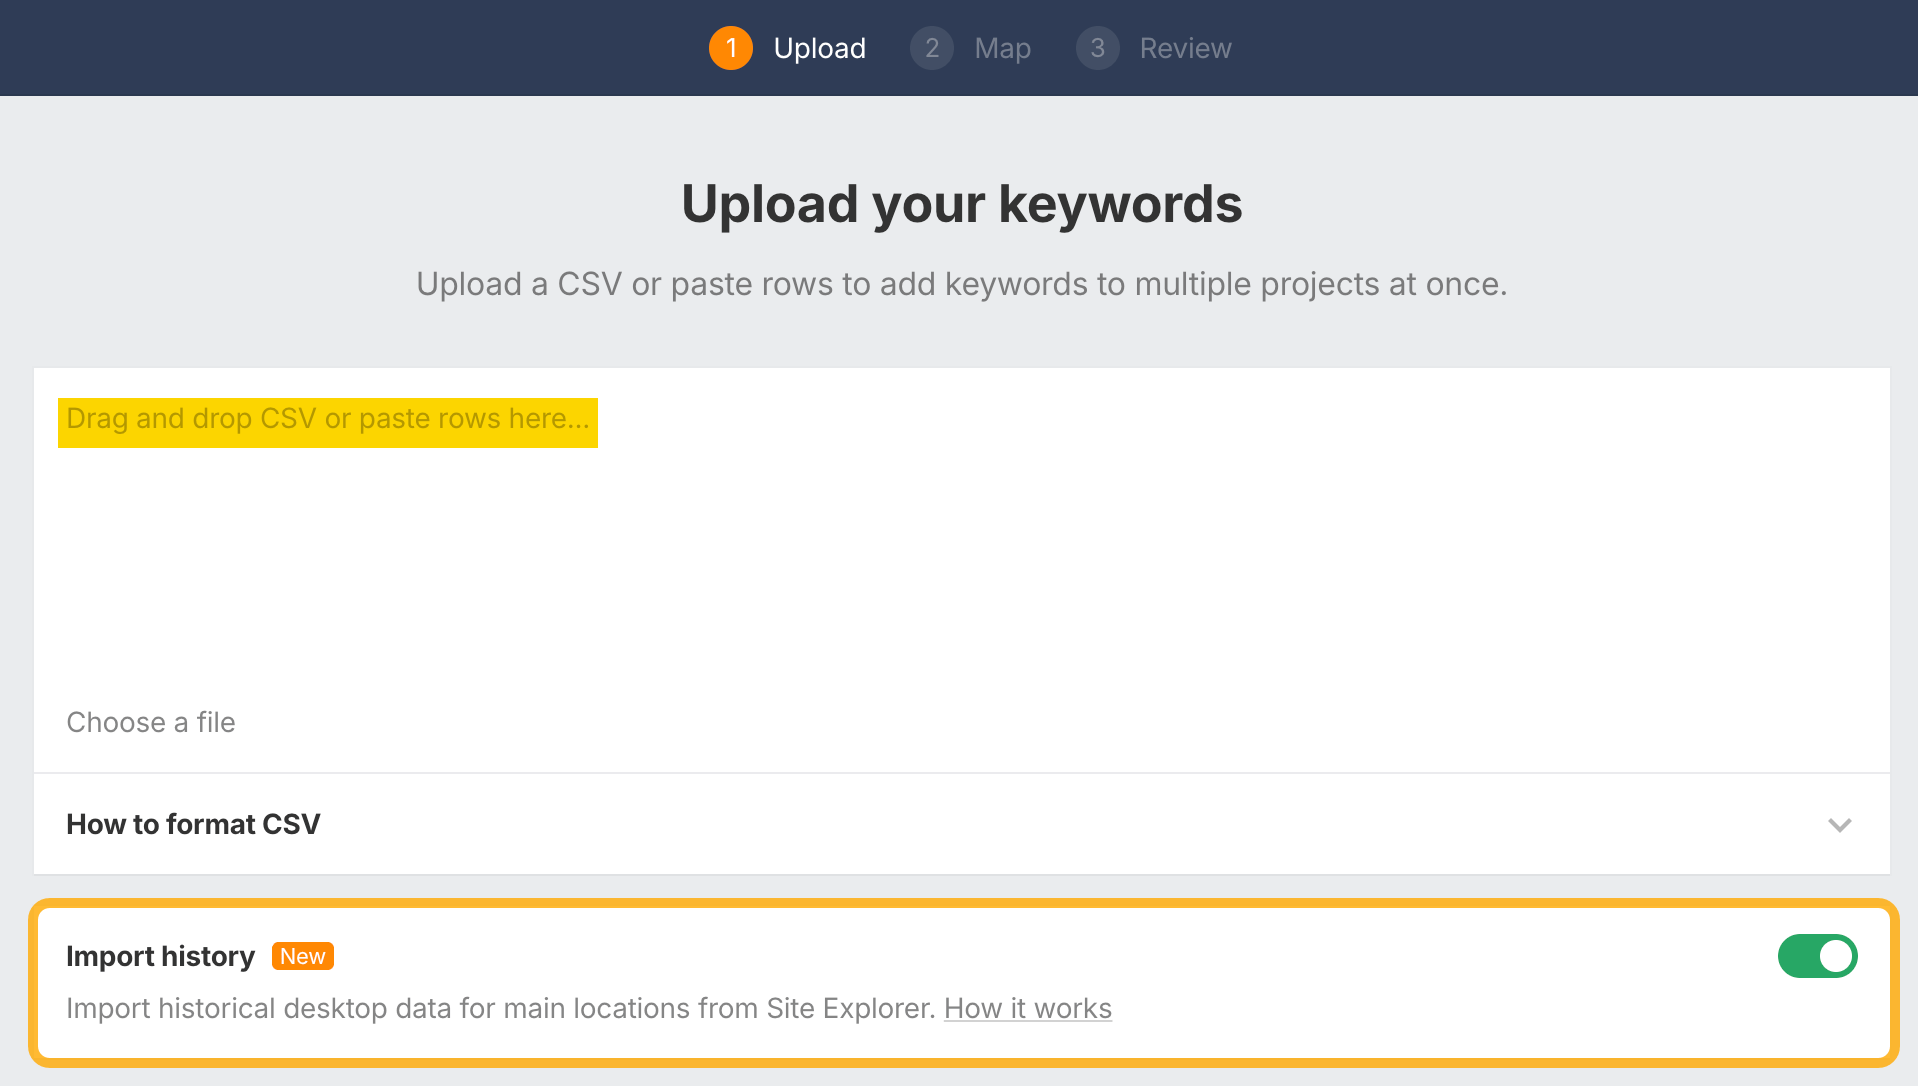
Task: Click the "Upload your keywords" heading
Action: pos(959,203)
